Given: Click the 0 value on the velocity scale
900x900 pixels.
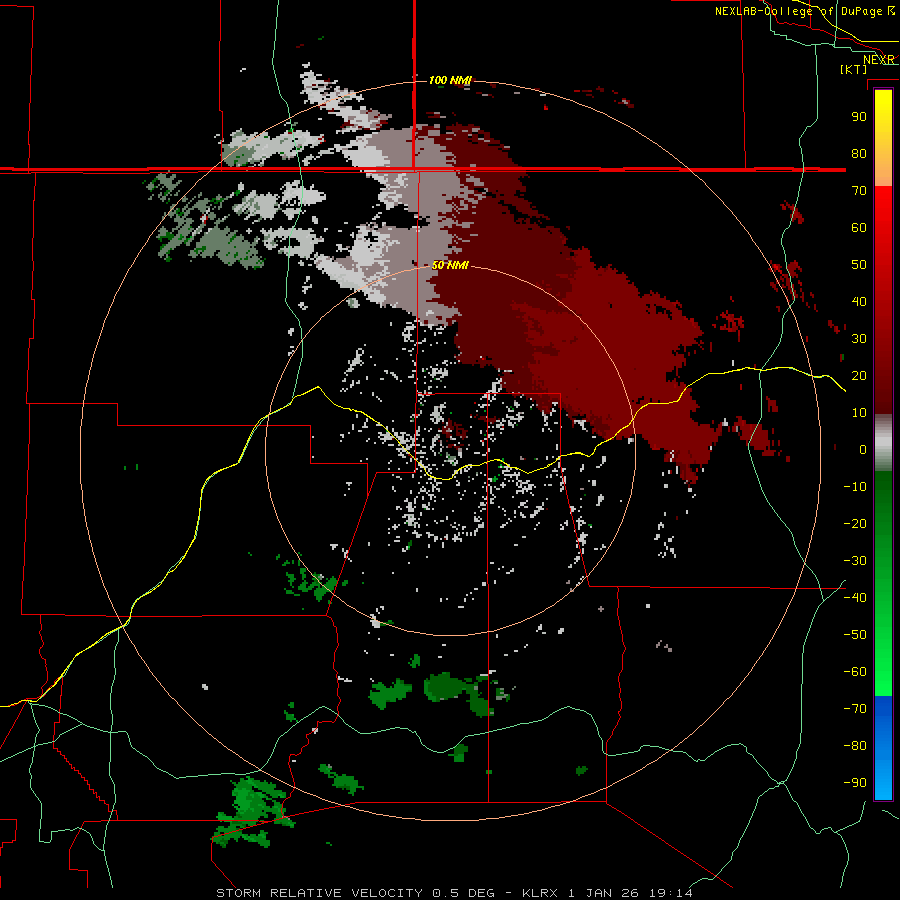Looking at the screenshot, I should pos(863,450).
